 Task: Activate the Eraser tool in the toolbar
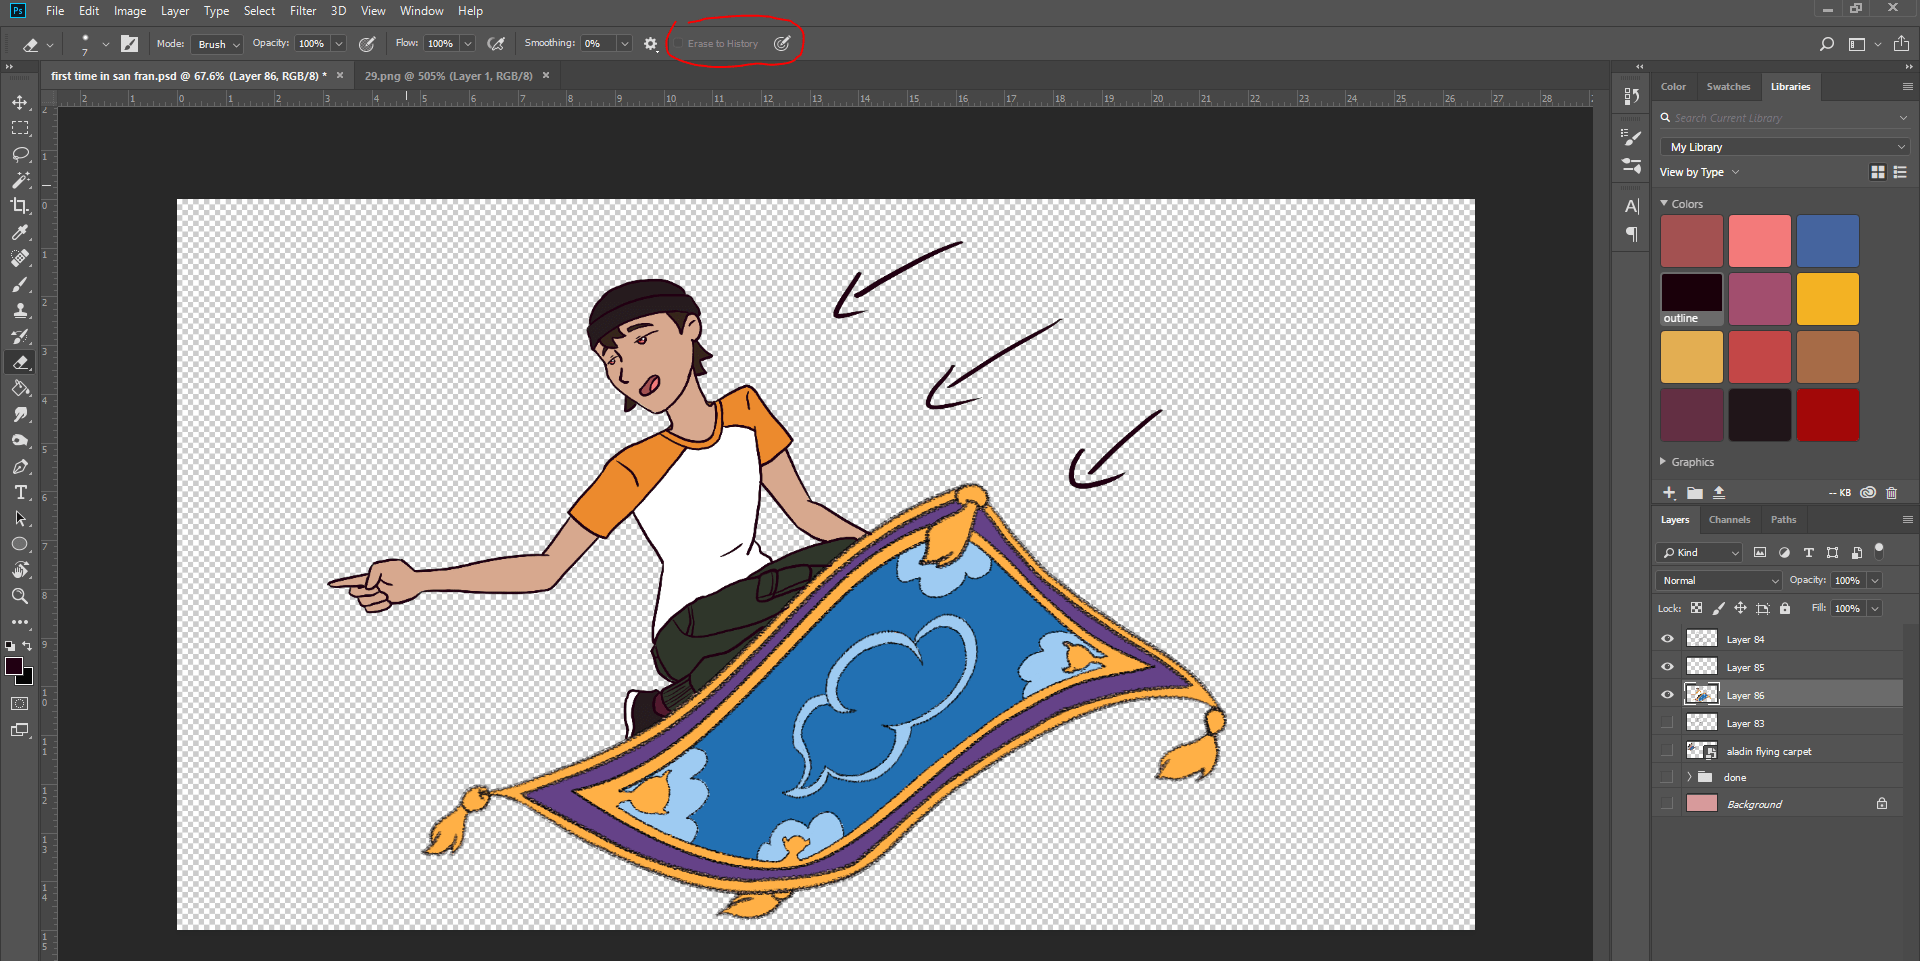click(21, 362)
